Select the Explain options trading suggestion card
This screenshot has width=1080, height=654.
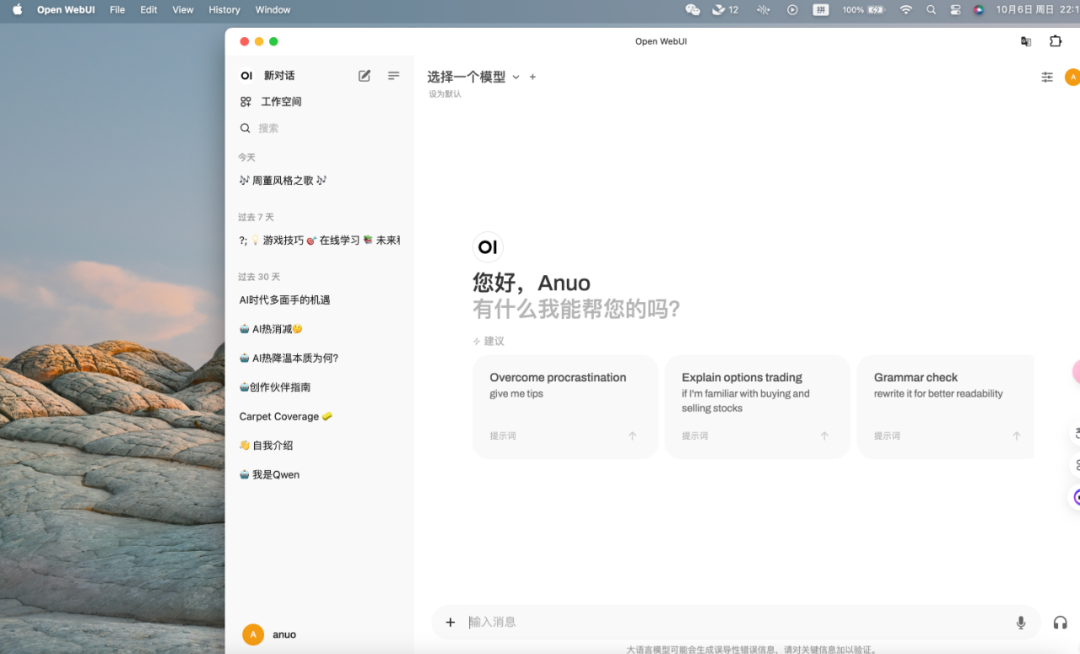[x=757, y=406]
